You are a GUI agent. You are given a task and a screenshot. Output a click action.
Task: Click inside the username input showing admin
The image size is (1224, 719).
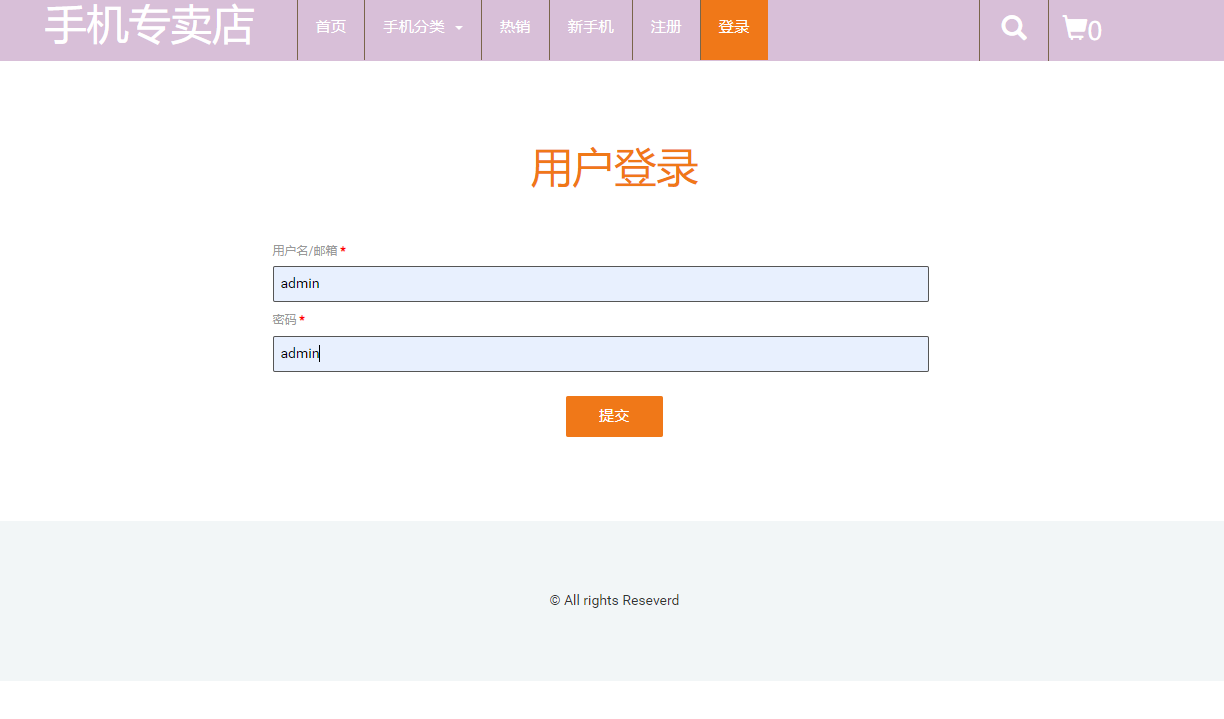point(600,283)
